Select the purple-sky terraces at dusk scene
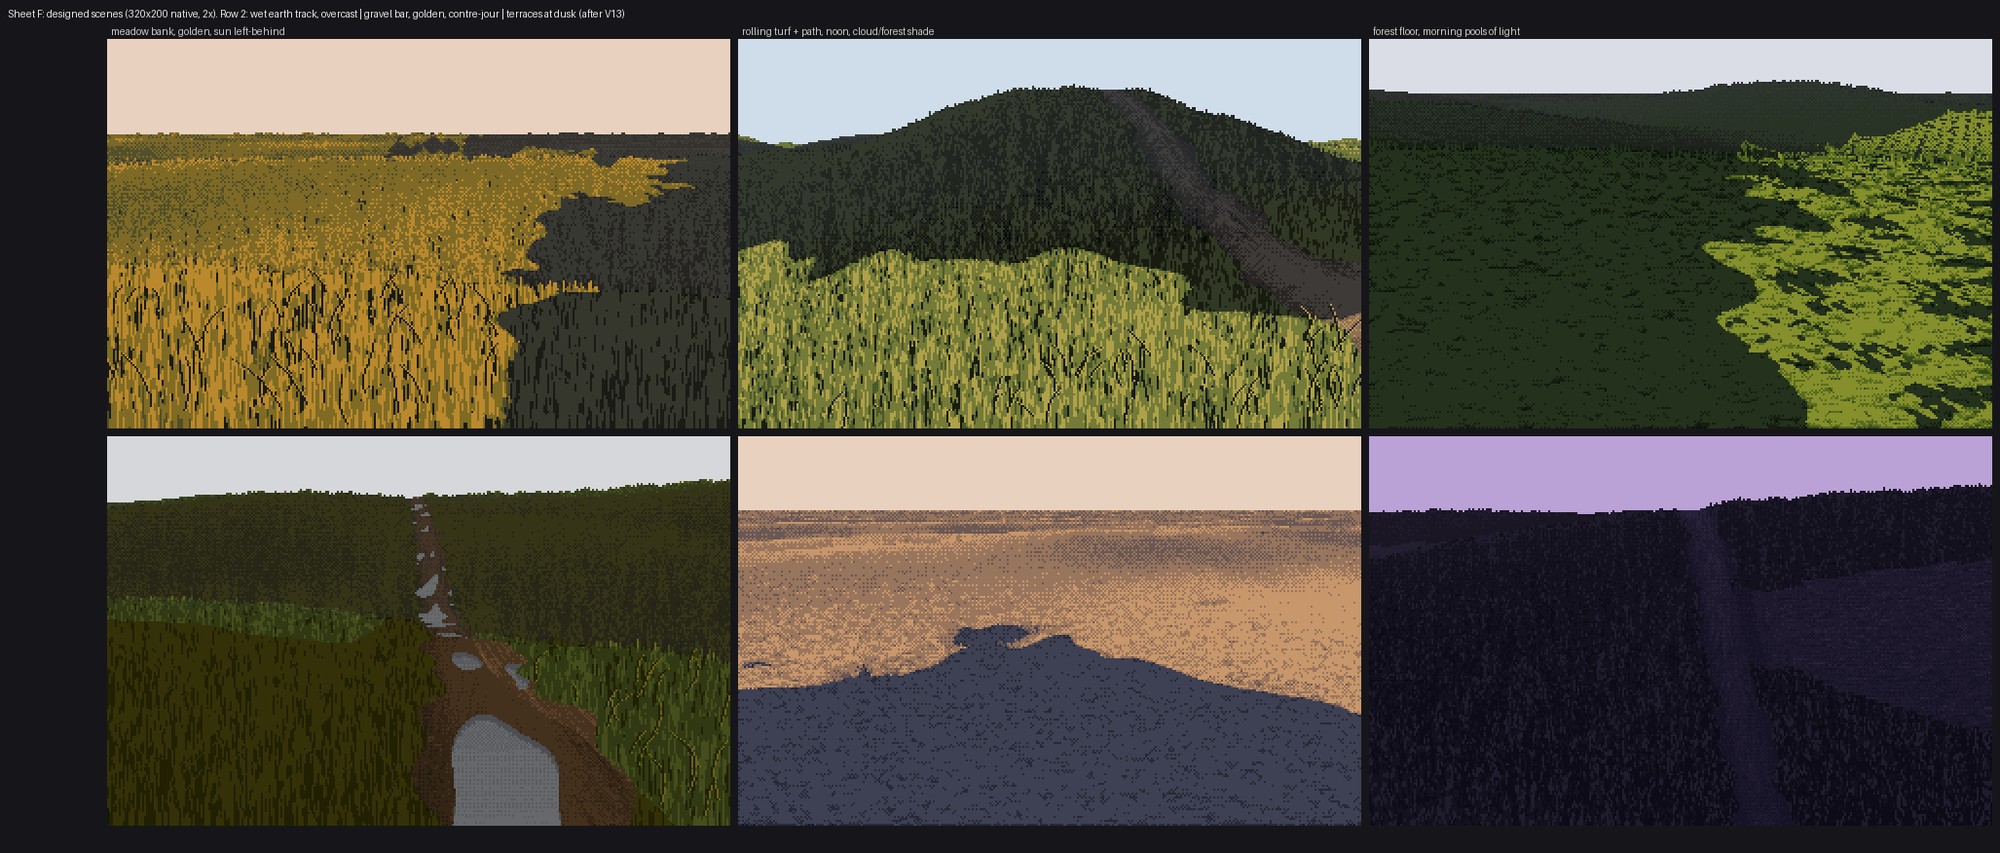The image size is (2000, 853). [1680, 631]
